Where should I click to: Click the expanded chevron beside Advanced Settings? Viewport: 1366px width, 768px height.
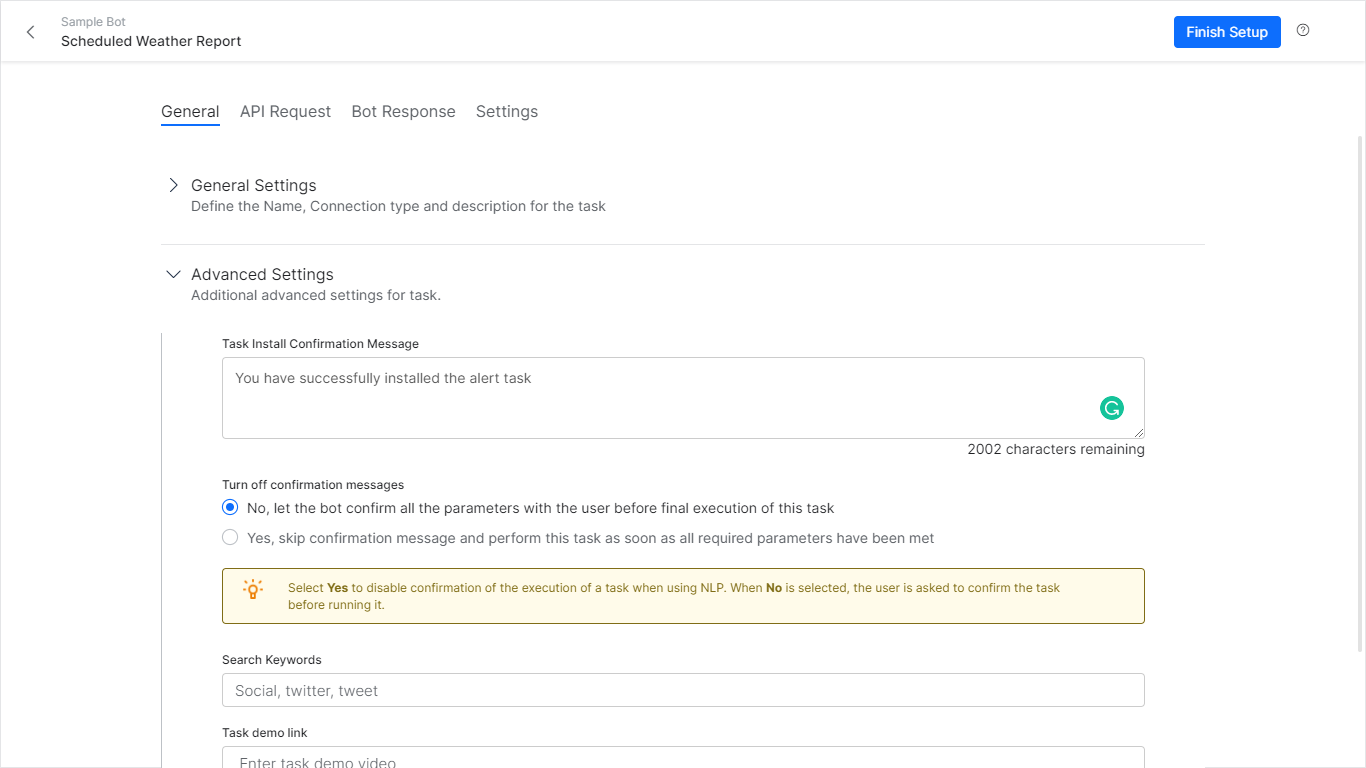click(x=173, y=273)
